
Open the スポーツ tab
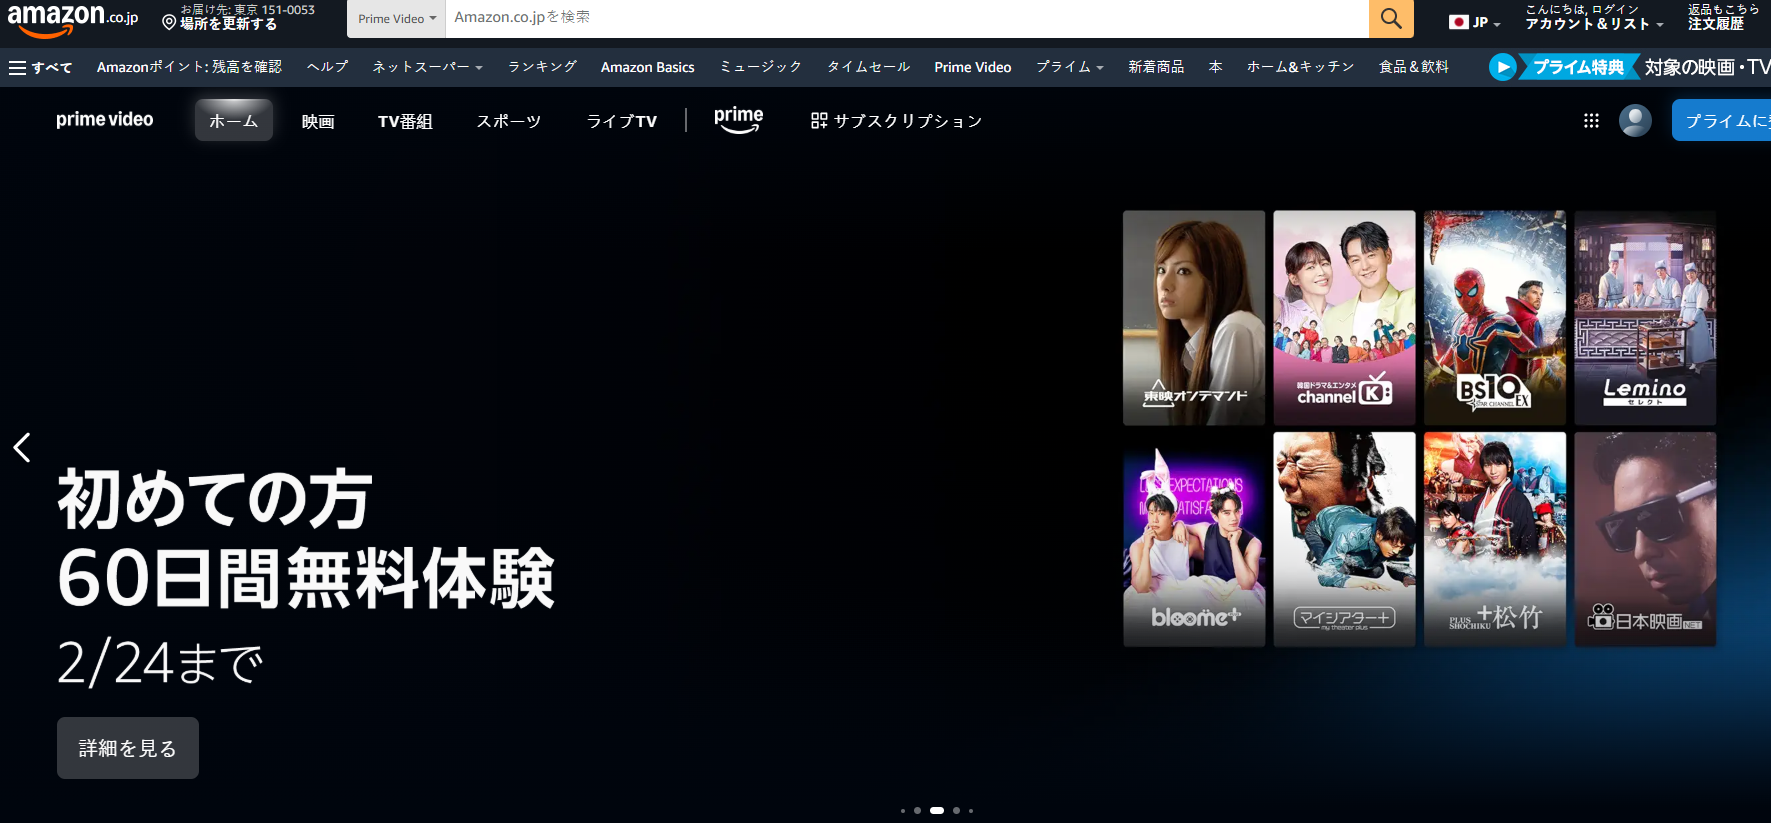[x=509, y=121]
